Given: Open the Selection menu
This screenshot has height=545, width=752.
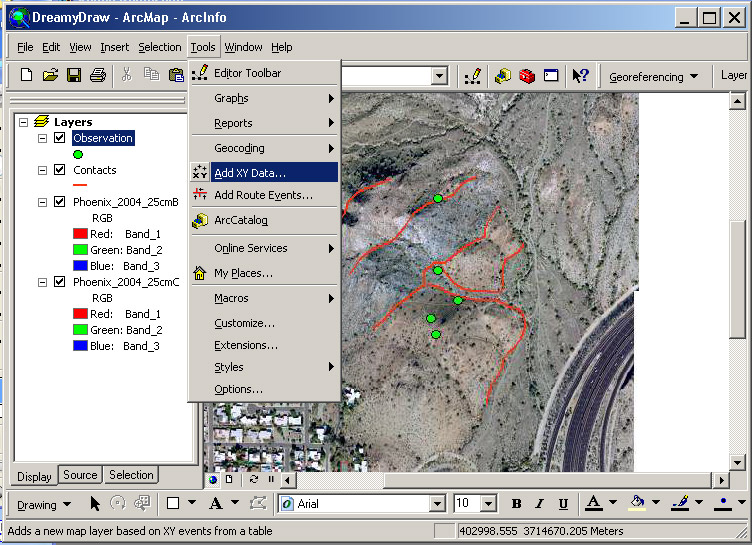Looking at the screenshot, I should point(160,47).
